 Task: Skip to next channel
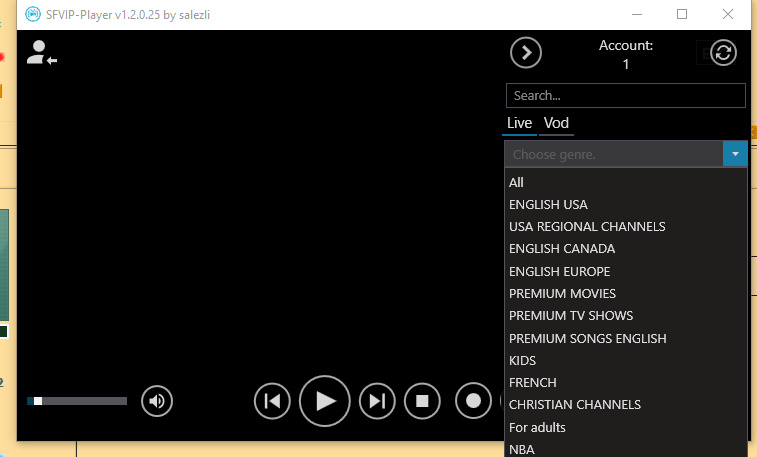point(377,401)
